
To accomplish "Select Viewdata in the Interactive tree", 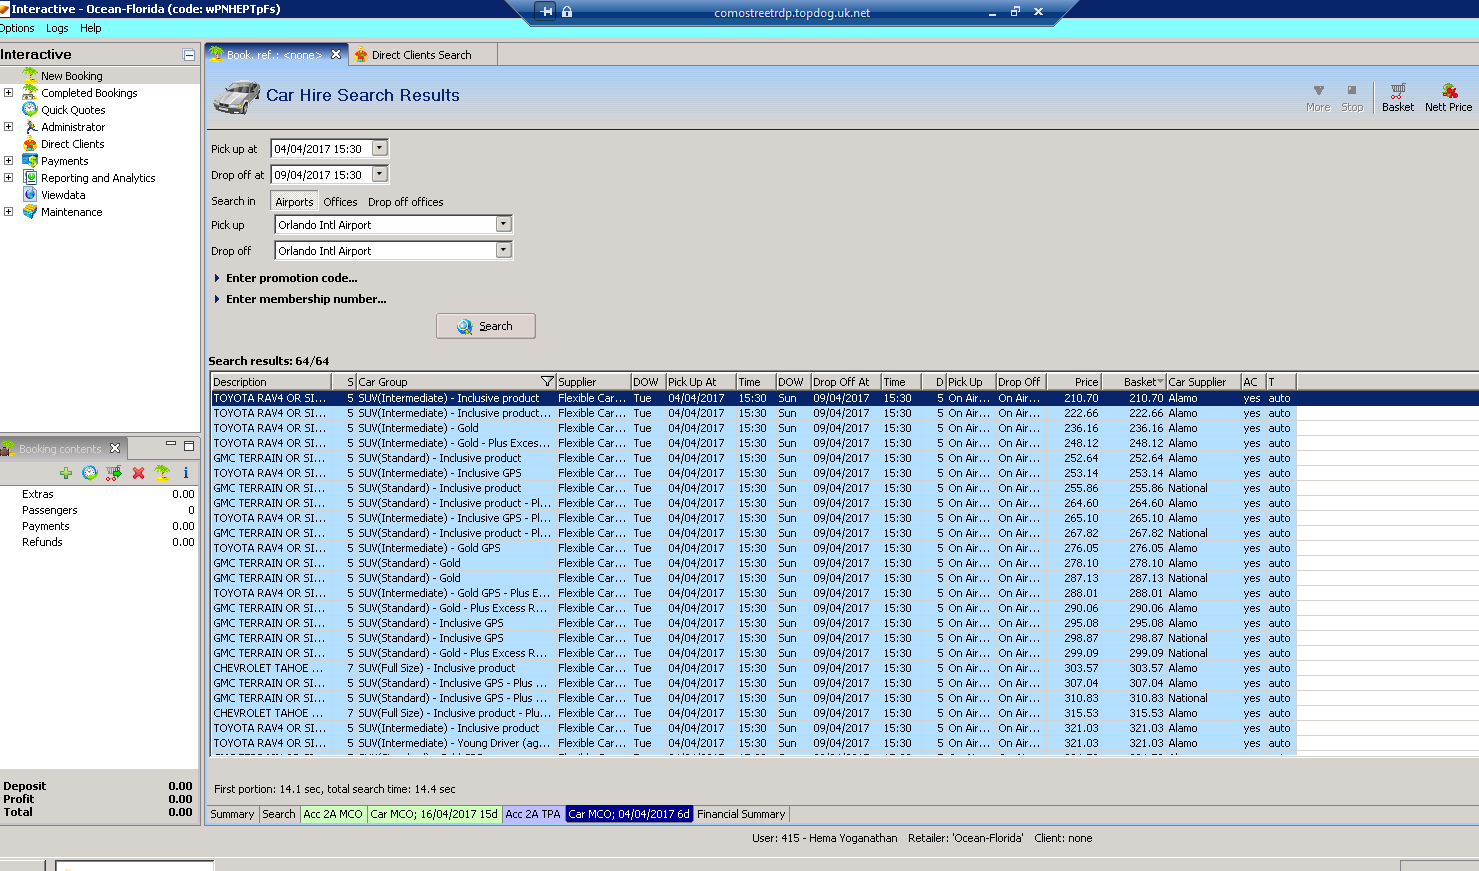I will 63,195.
